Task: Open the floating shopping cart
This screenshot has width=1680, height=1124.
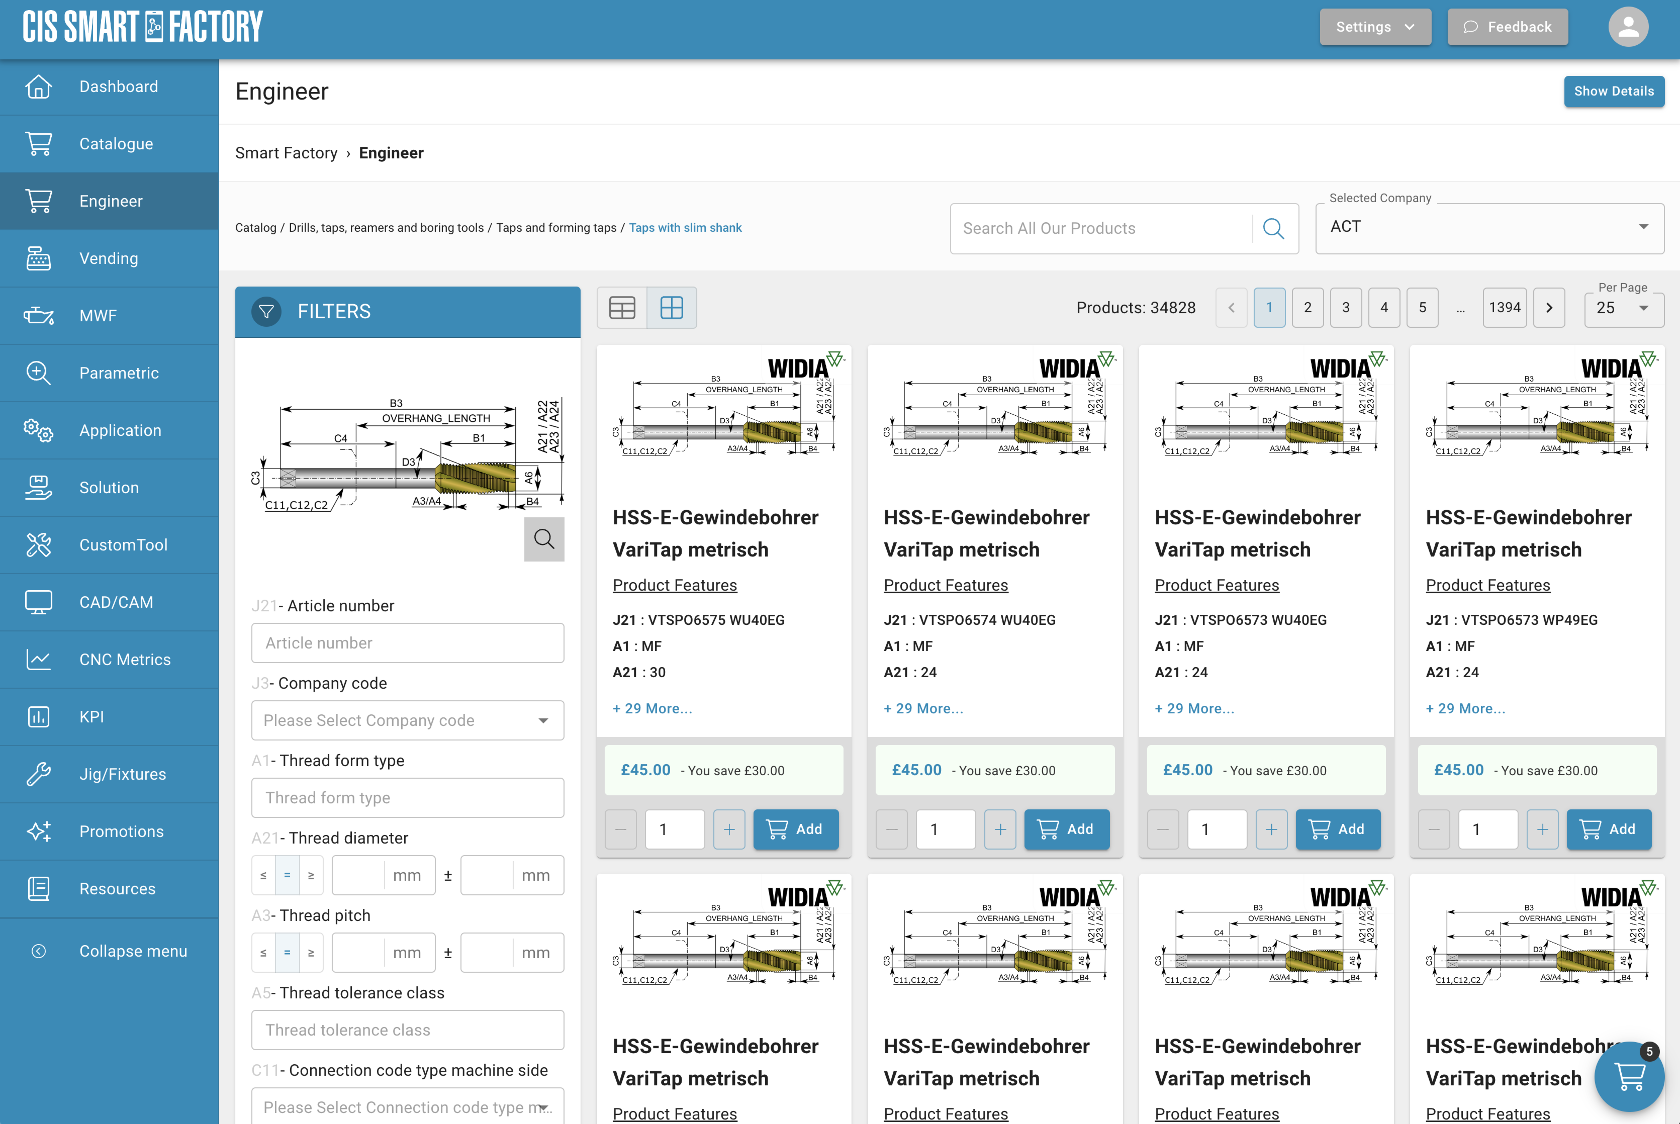Action: click(1629, 1077)
